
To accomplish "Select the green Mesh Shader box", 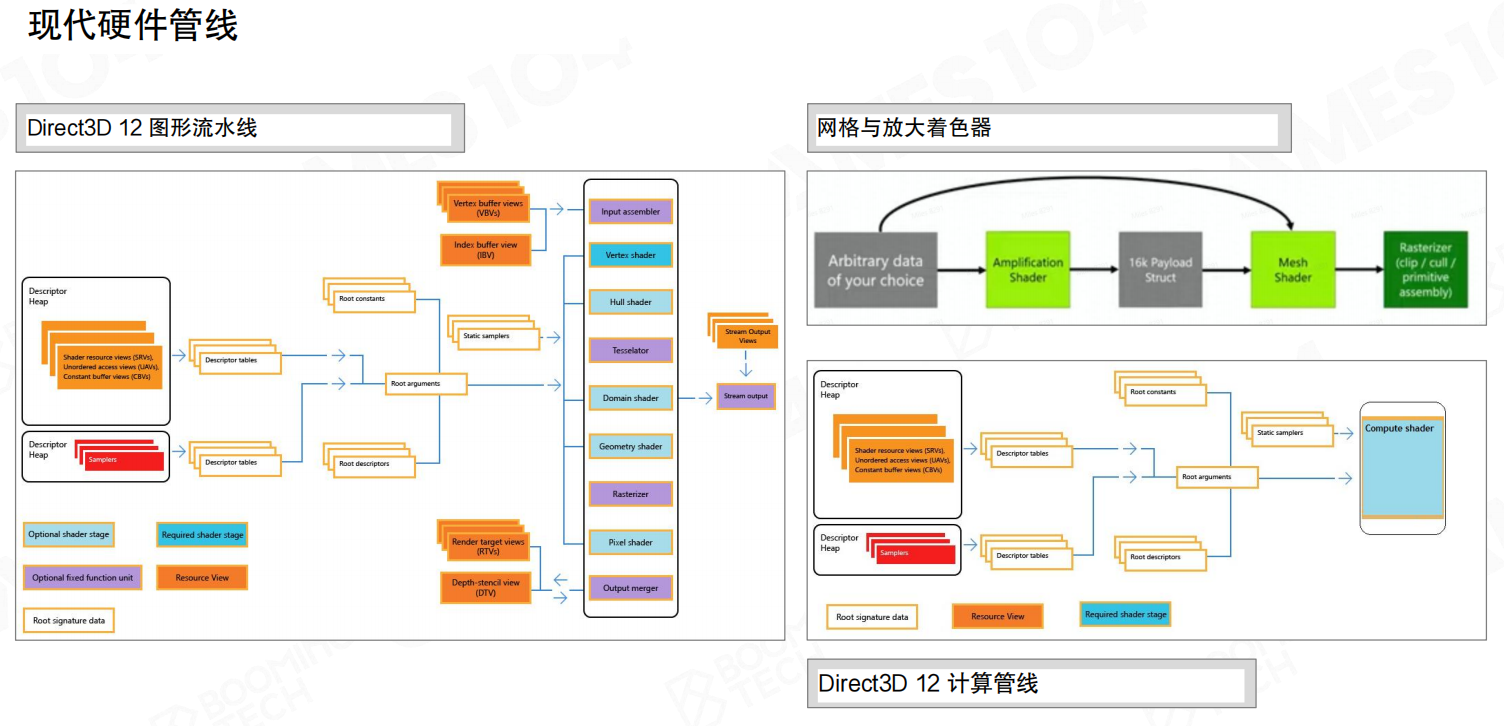I will [x=1292, y=270].
